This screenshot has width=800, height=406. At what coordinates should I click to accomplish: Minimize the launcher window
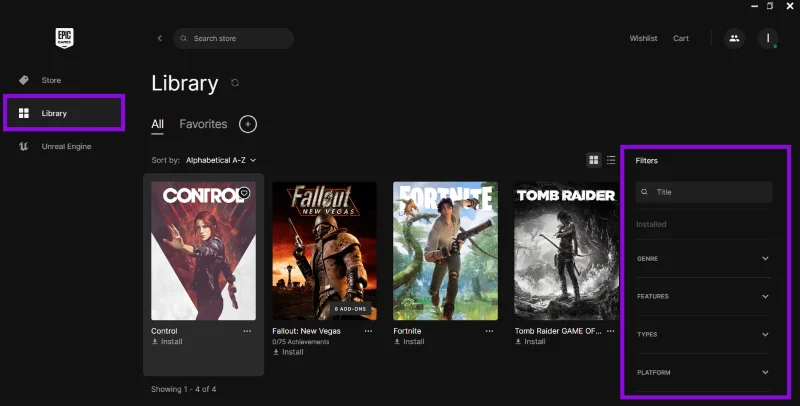tap(755, 6)
